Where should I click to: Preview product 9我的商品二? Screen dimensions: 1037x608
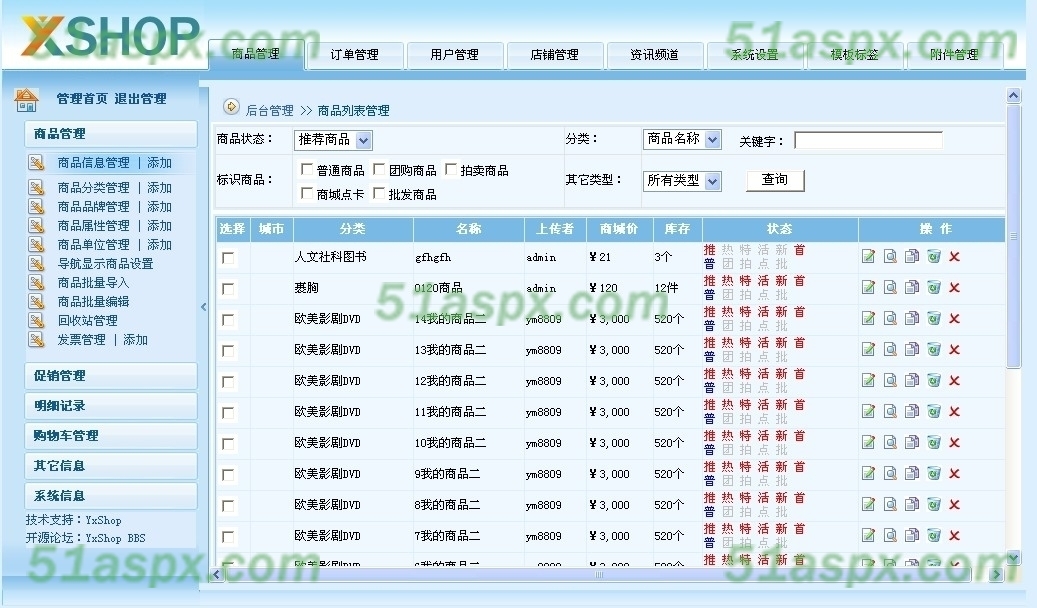pos(890,474)
